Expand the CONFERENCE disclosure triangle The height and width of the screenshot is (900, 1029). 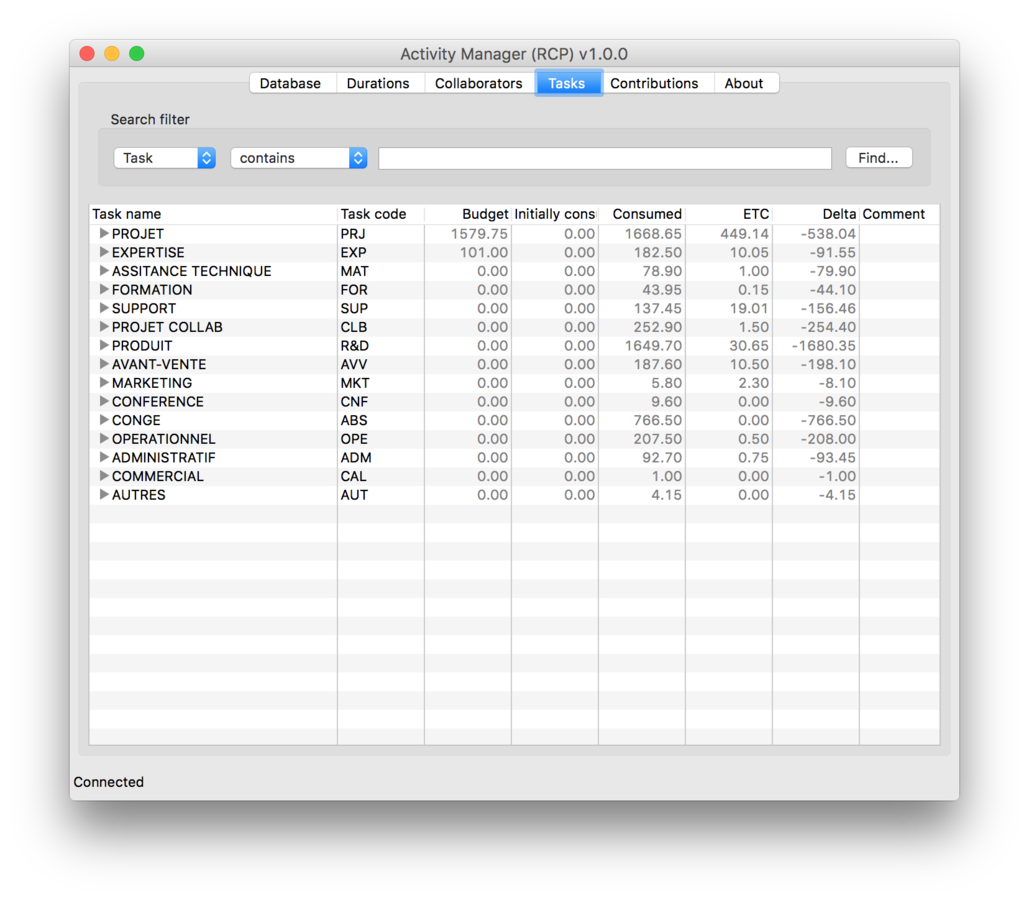point(104,401)
